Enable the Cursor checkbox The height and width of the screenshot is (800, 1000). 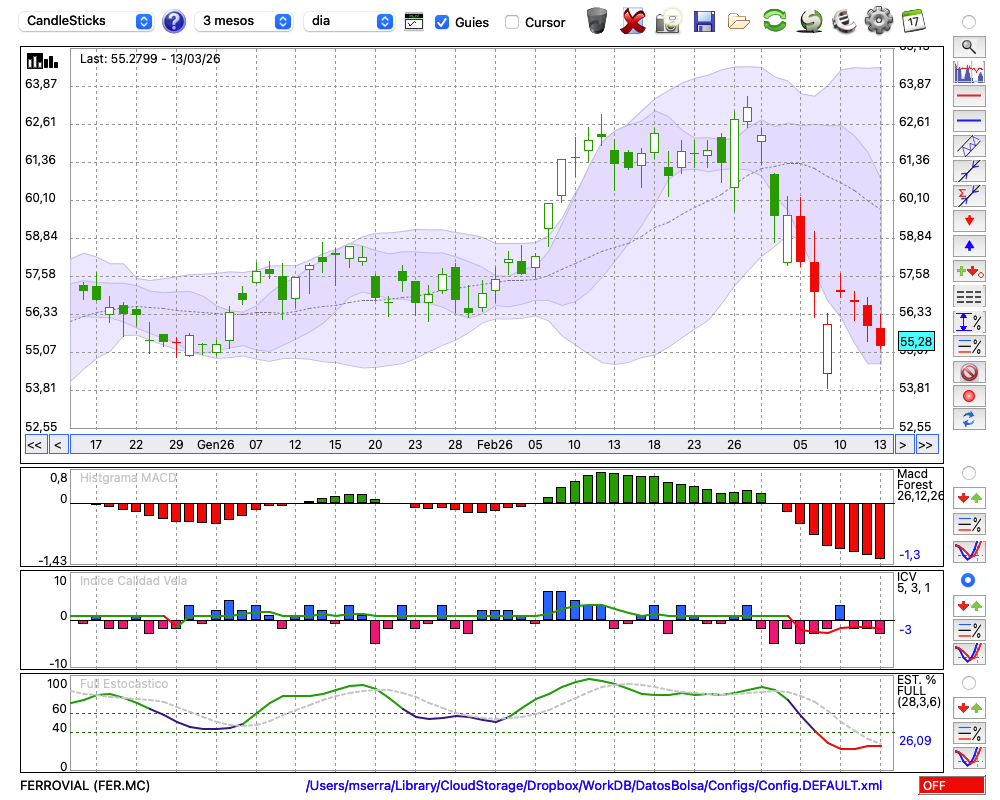click(x=511, y=22)
